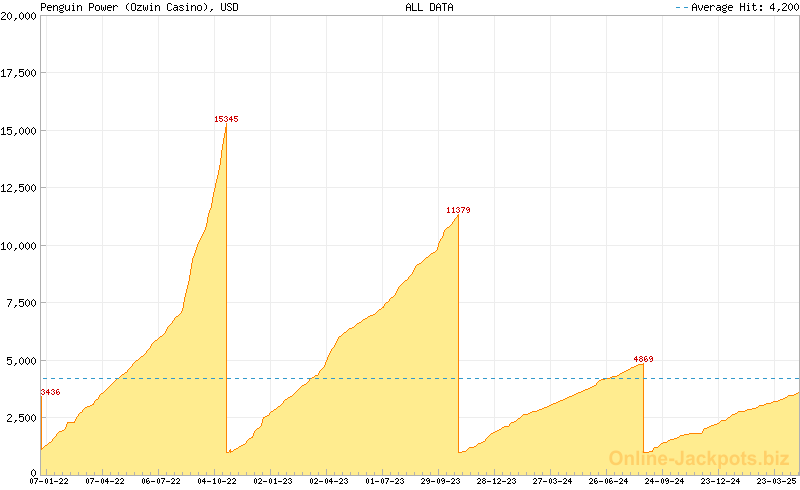Click the Average Hit legend entry
Viewport: 800px width, 490px height.
coord(736,7)
